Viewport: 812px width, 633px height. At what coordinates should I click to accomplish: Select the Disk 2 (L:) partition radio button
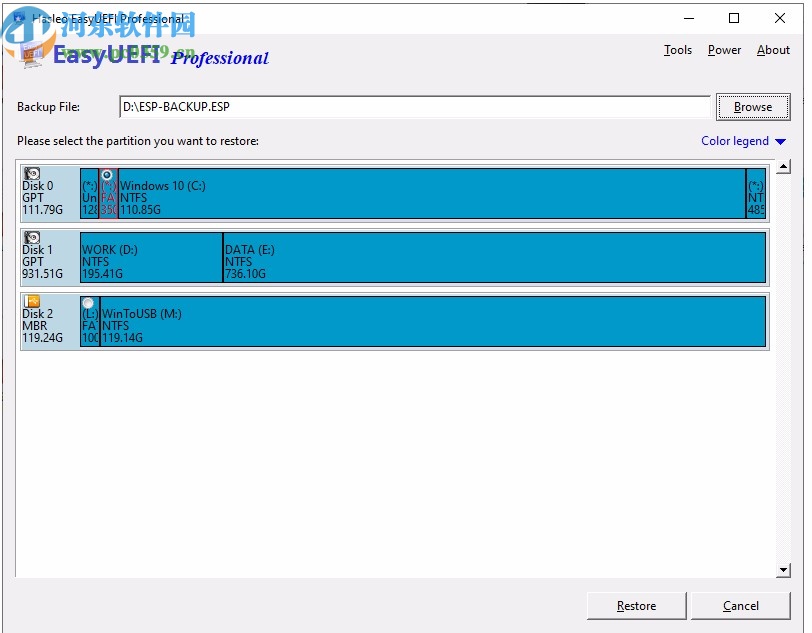click(x=88, y=303)
